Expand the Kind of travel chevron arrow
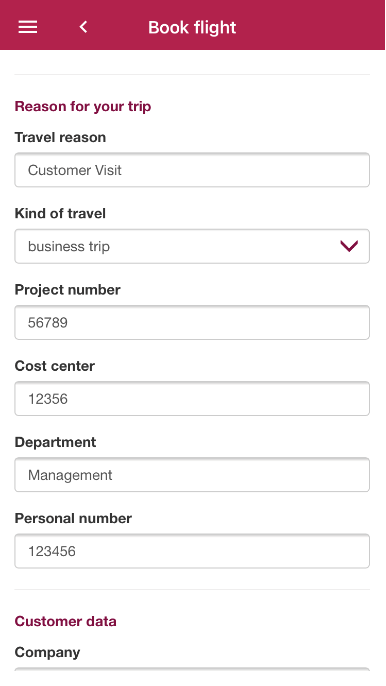Screen dimensions: 386x686 point(349,246)
